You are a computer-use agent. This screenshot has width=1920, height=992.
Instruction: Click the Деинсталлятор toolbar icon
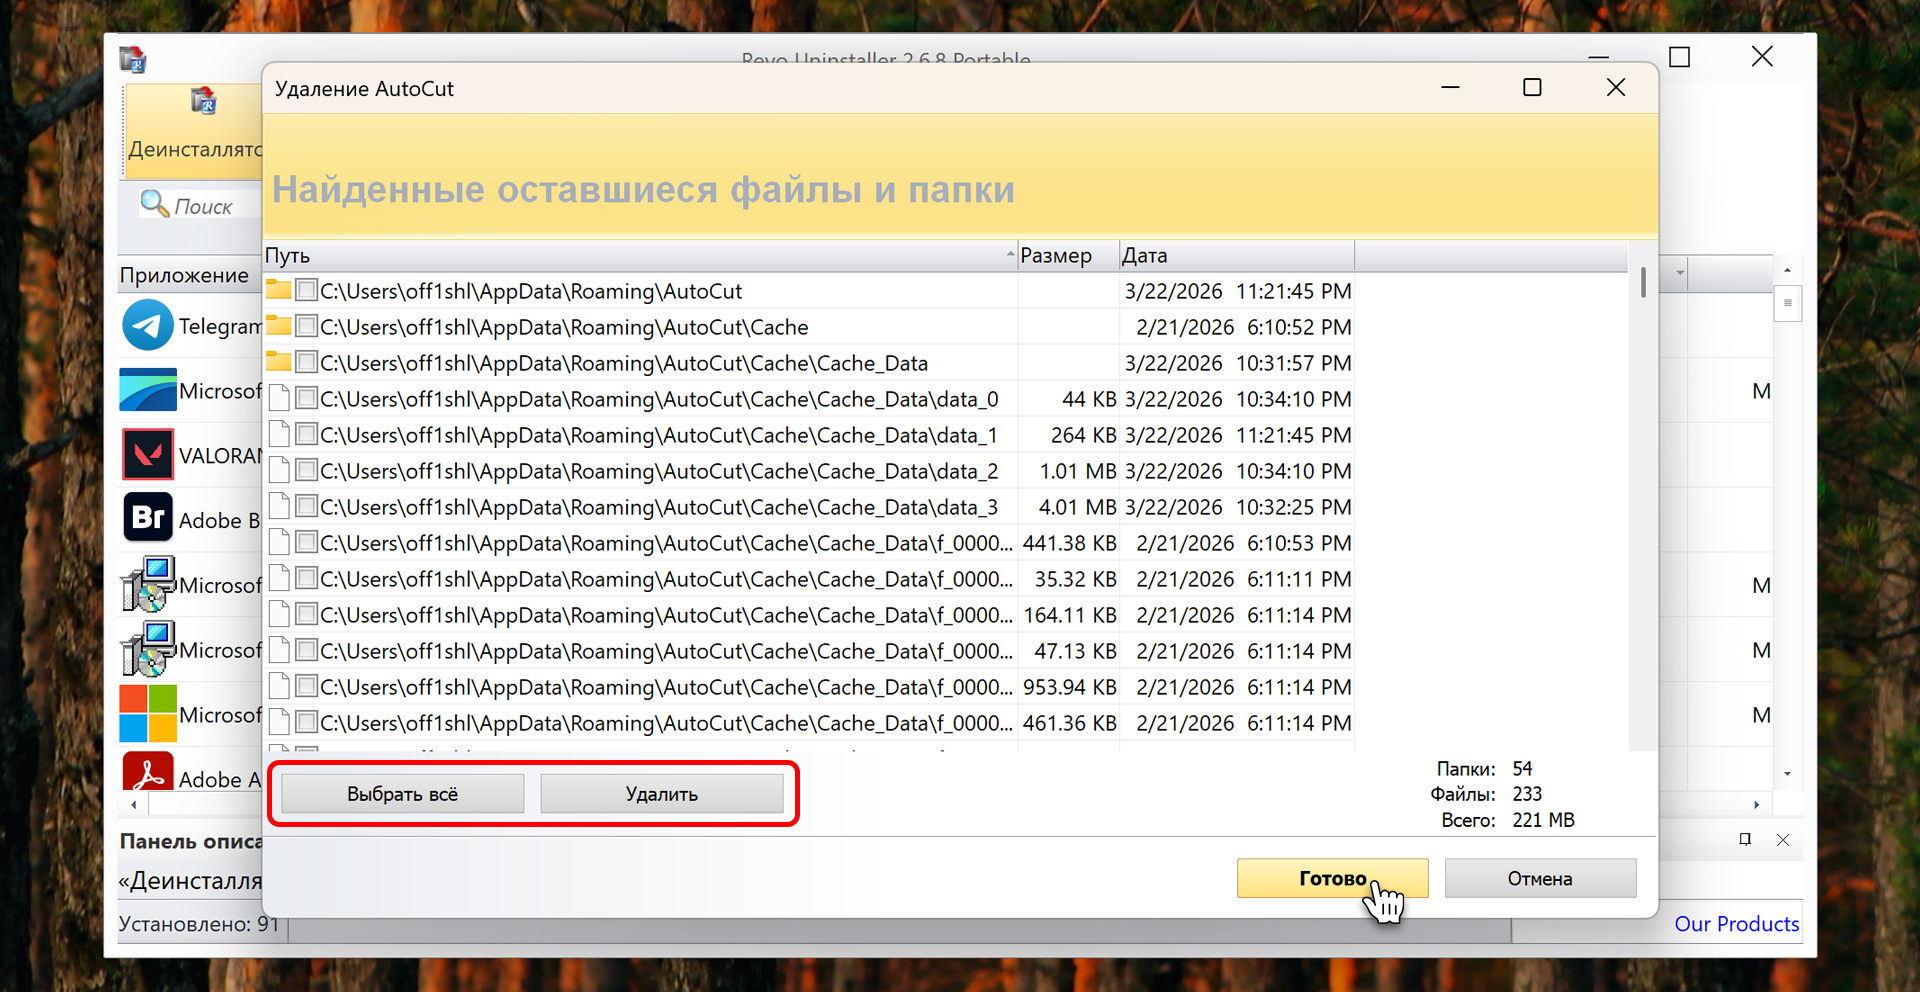[203, 101]
